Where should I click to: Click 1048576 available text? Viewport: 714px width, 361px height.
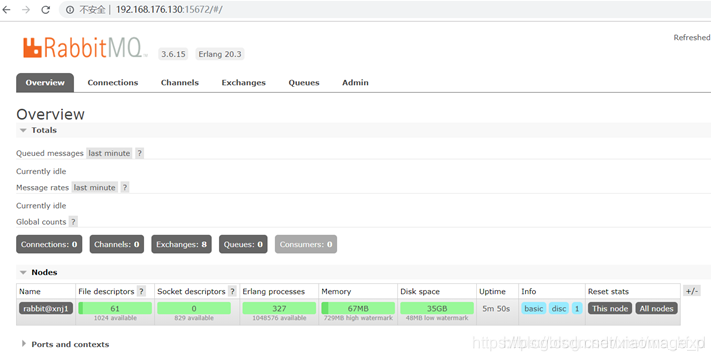point(279,318)
